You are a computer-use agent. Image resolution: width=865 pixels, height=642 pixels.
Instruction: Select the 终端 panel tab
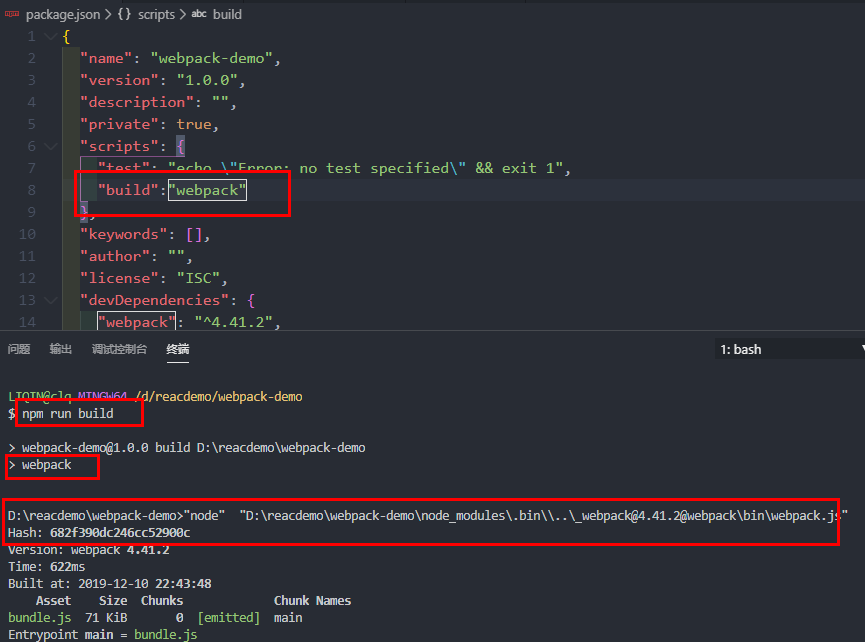click(x=178, y=349)
